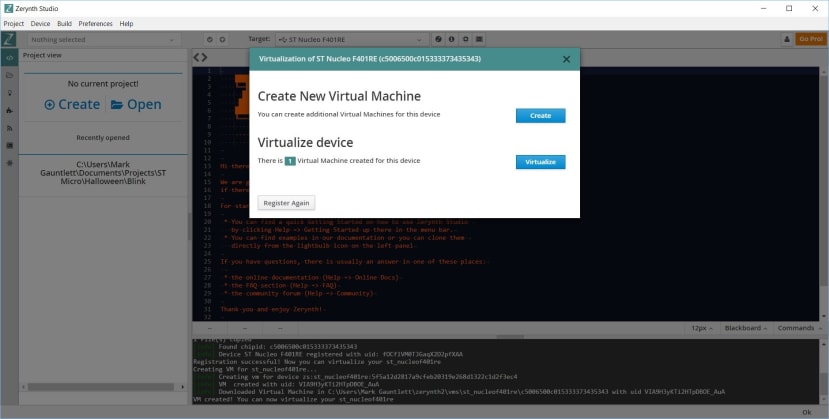The width and height of the screenshot is (829, 419).
Task: Click the register device square icon
Action: 465,40
